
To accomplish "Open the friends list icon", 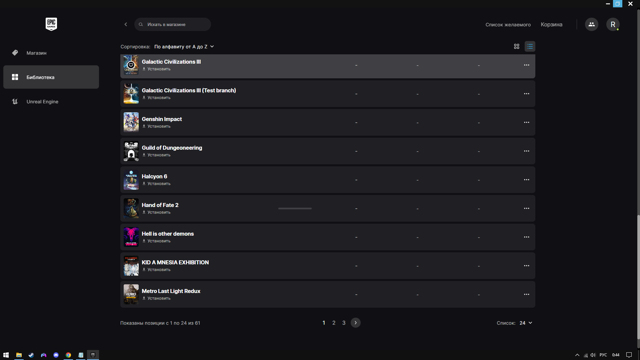I will point(591,24).
